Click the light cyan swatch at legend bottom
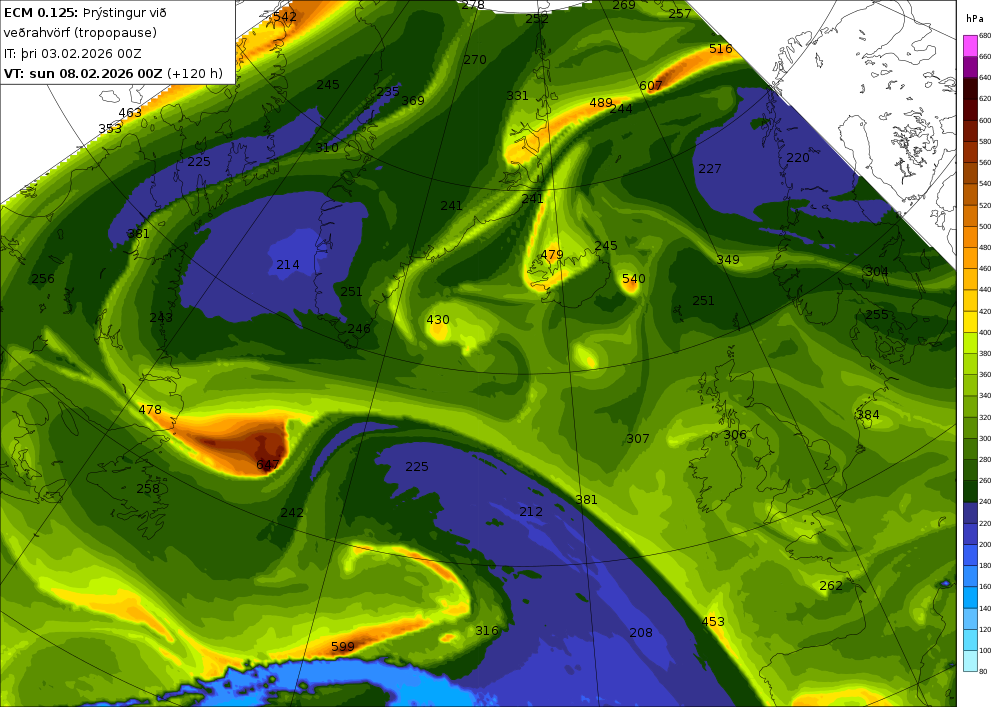Screen dimensions: 1000x707 (969, 660)
